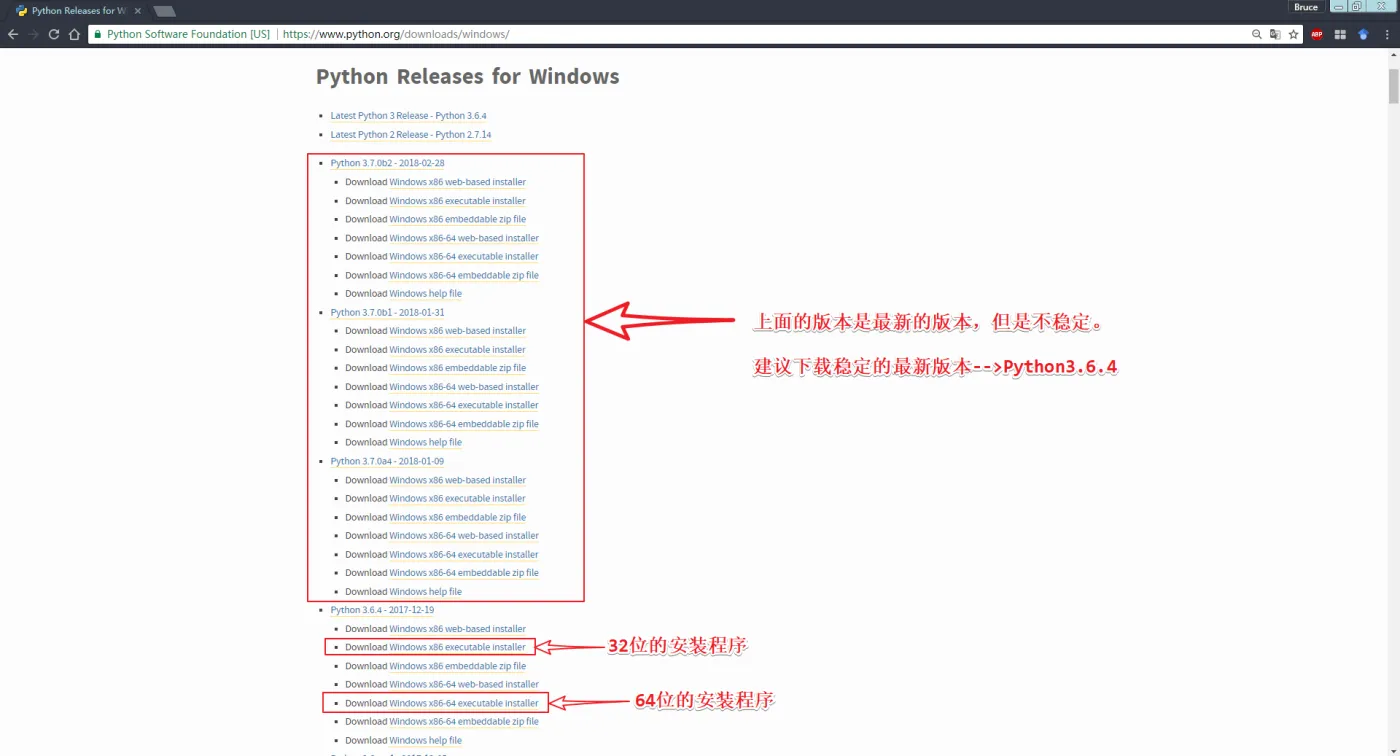The image size is (1400, 756).
Task: Download 3.7.0a4 Windows x86 executable installer
Action: [x=457, y=498]
